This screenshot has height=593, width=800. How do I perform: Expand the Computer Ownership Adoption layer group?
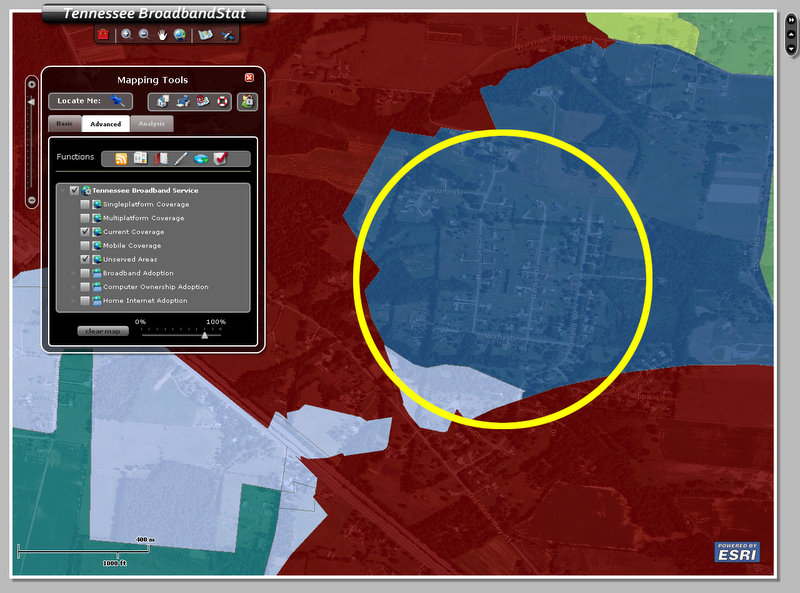74,287
